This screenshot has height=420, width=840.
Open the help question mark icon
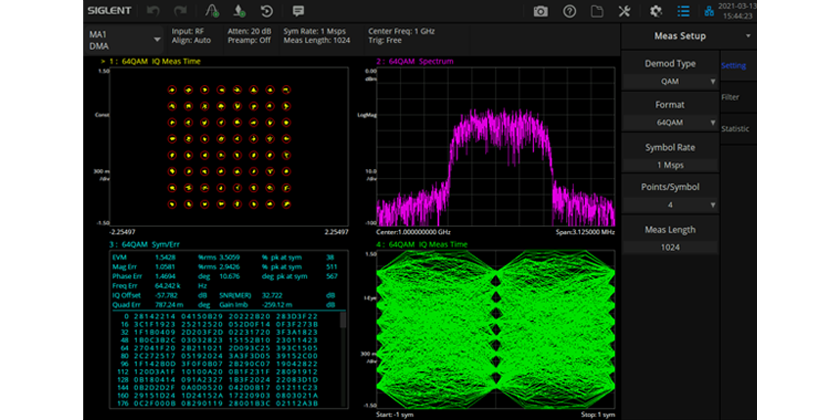point(569,11)
